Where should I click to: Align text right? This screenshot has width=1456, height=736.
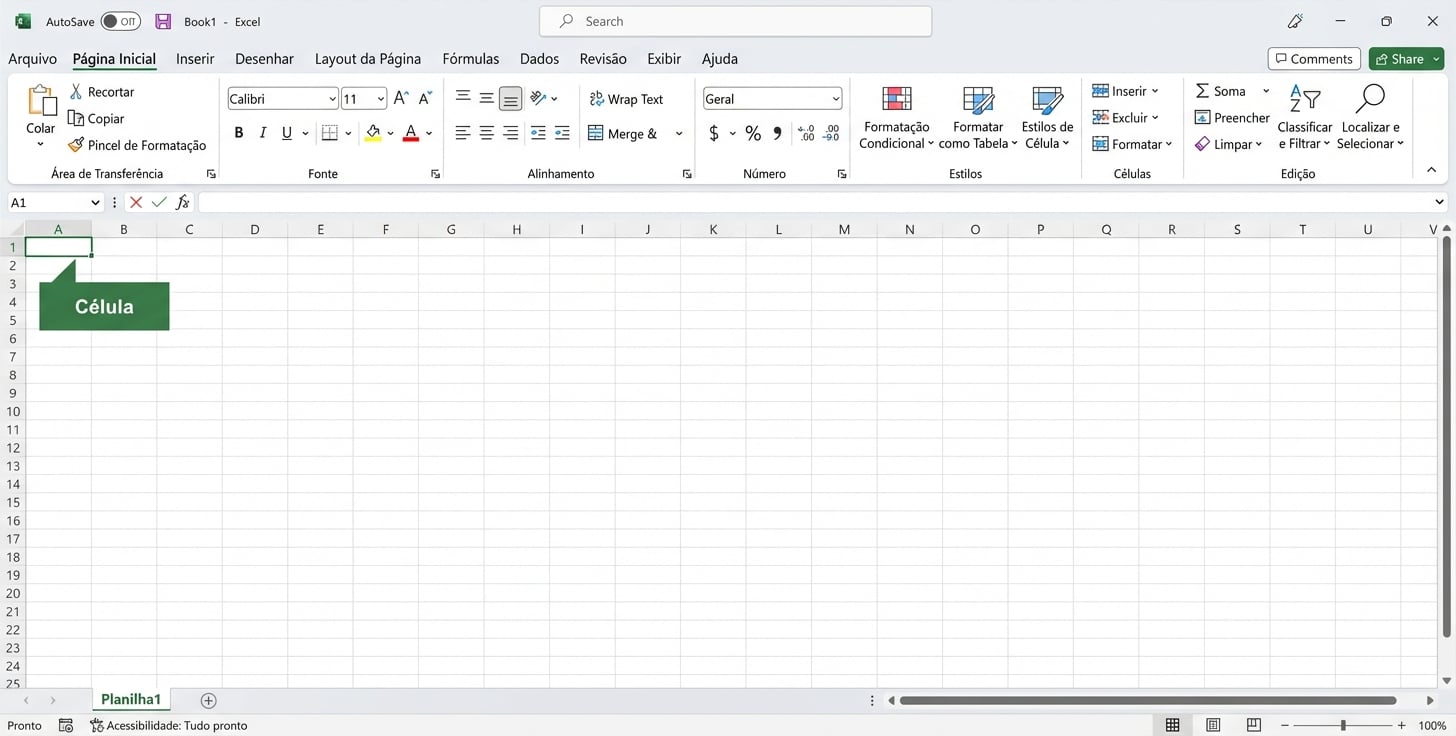click(510, 133)
